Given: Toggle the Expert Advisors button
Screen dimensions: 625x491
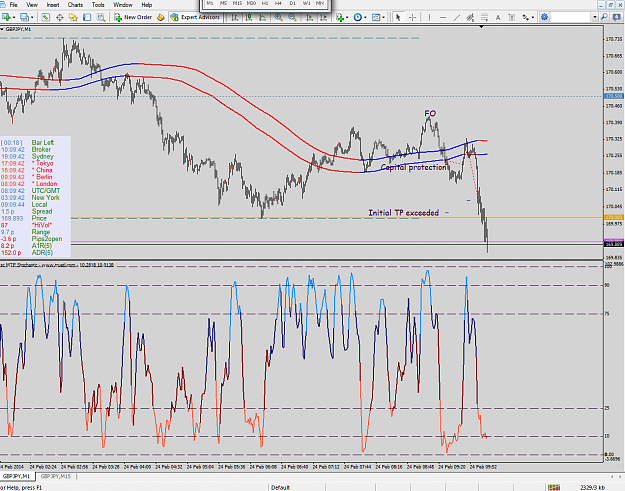Looking at the screenshot, I should (x=195, y=17).
